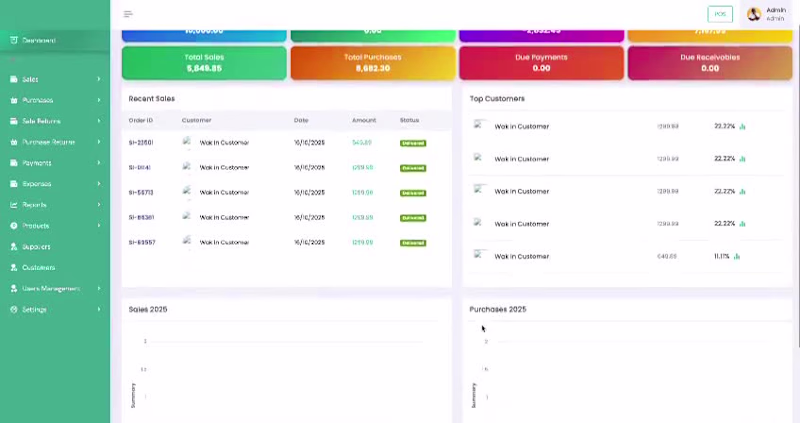Click the Admin avatar picture
This screenshot has height=423, width=800.
(754, 14)
